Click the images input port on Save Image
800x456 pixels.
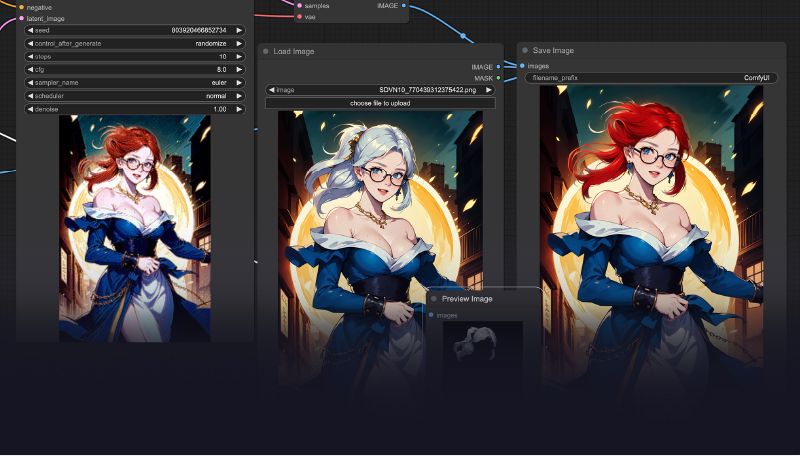click(522, 66)
